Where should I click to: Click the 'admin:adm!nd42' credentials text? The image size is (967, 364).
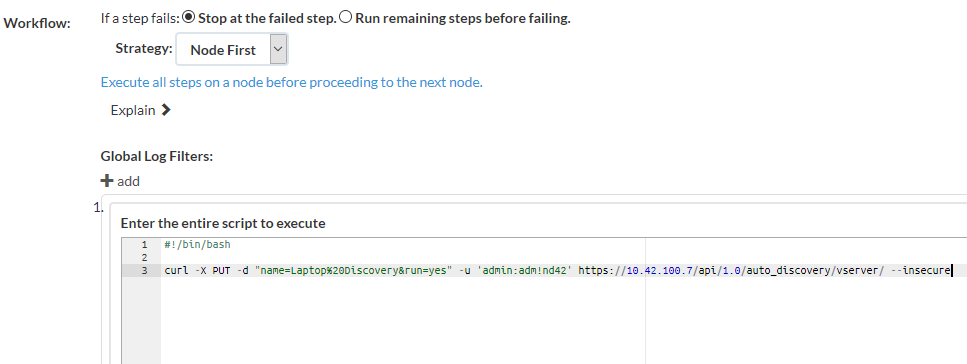[x=525, y=270]
